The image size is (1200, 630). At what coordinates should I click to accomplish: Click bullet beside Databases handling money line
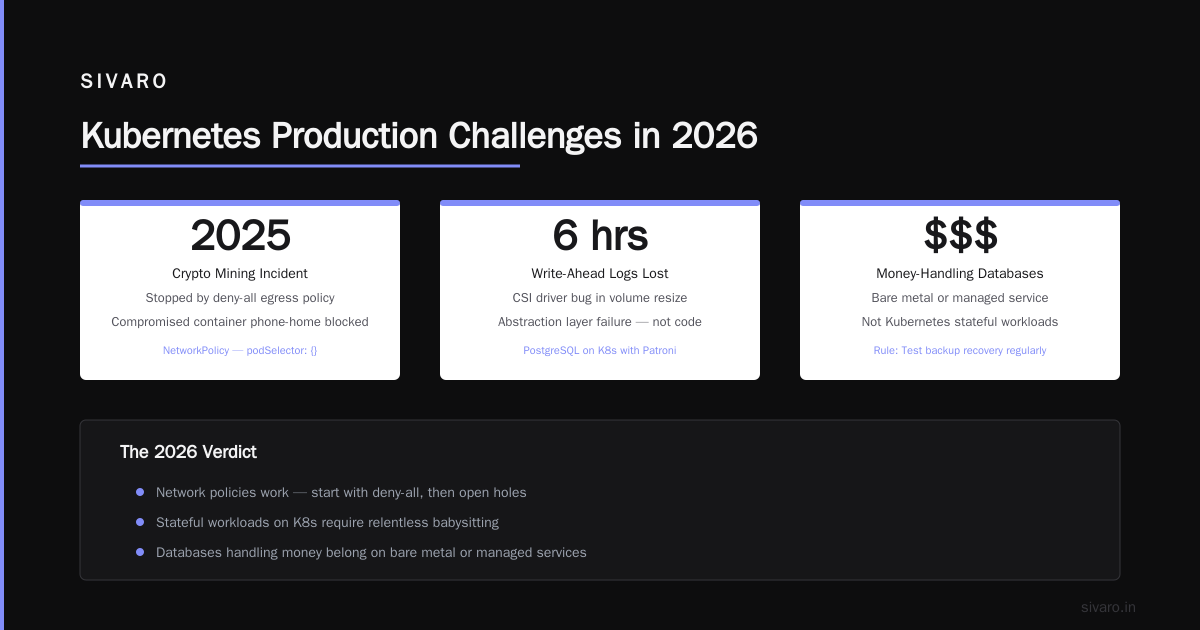[140, 552]
